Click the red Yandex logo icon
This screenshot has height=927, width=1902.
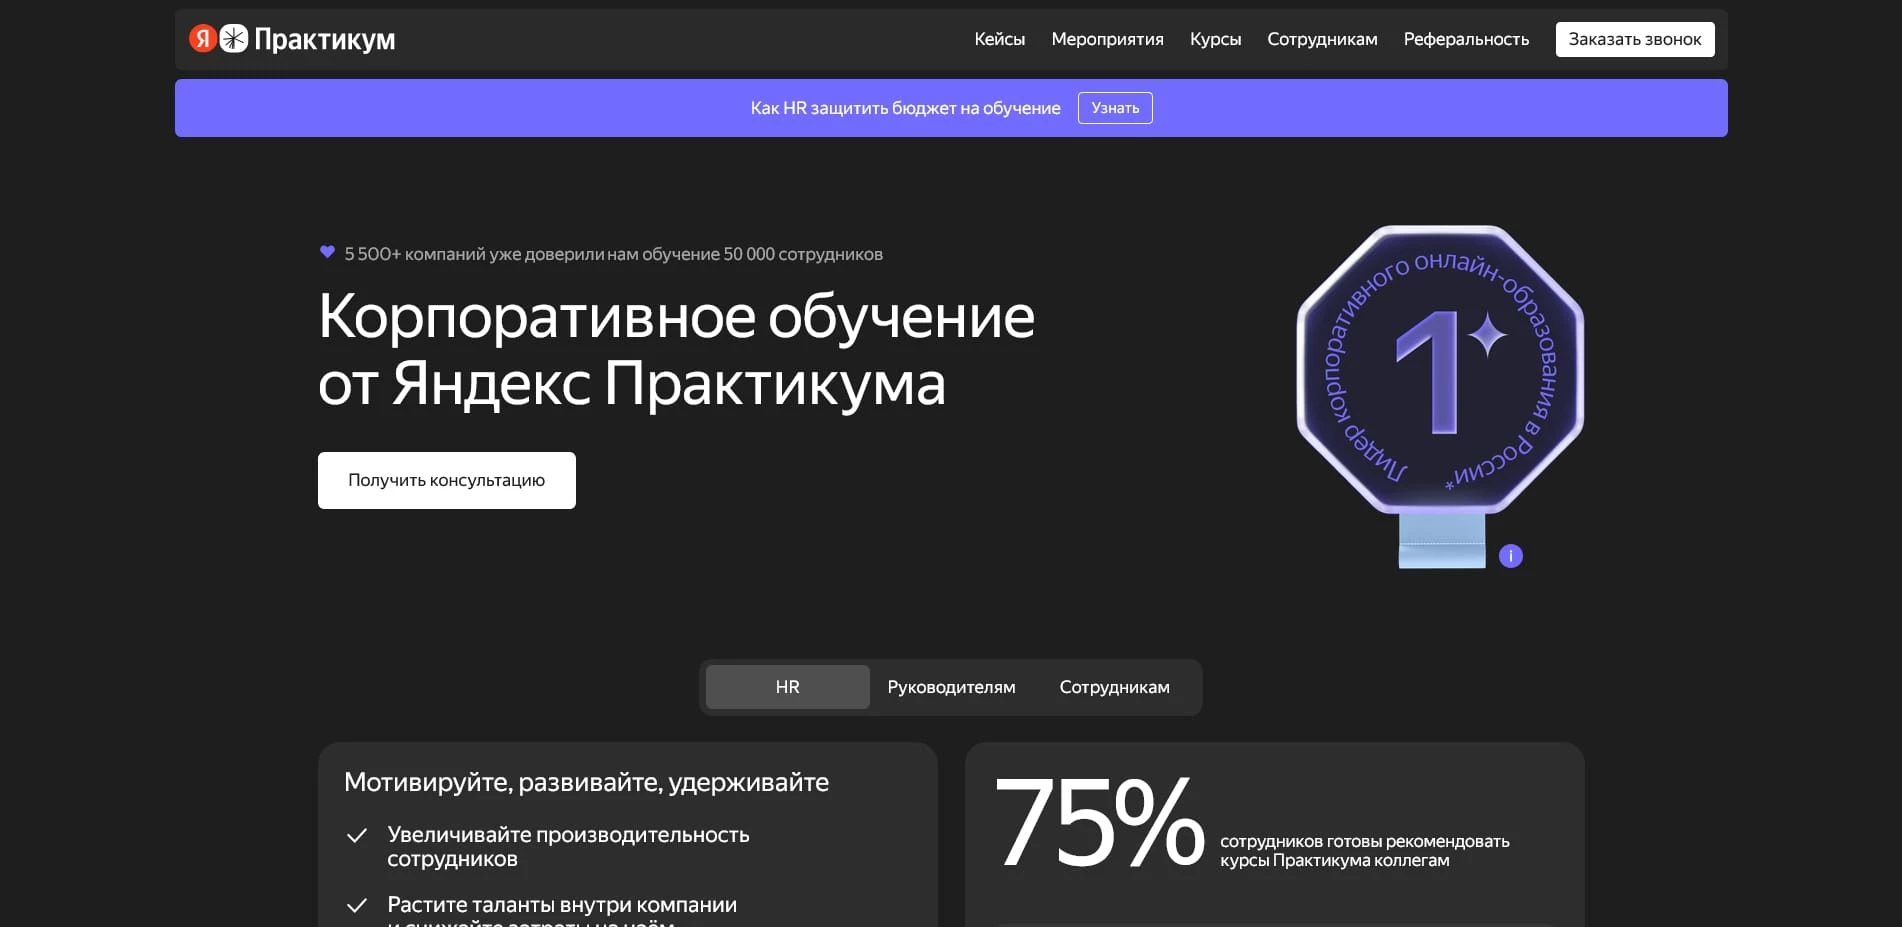(203, 39)
